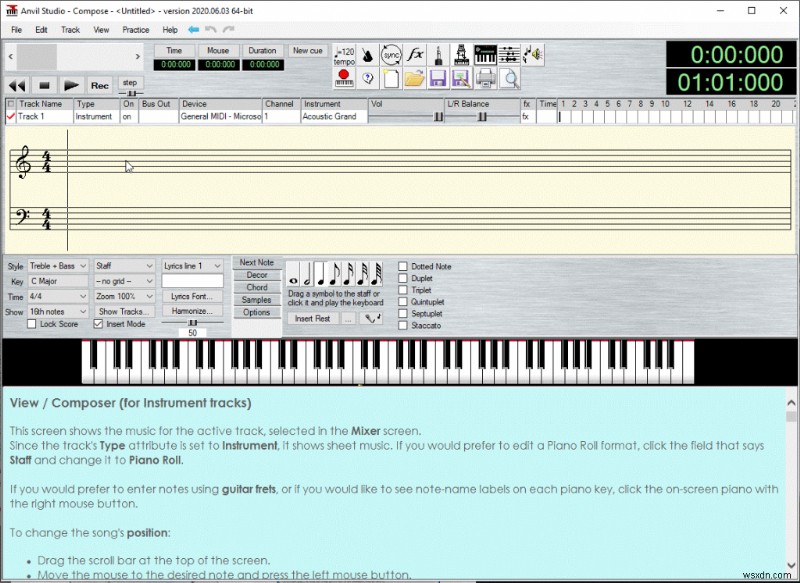Open the mixer sliders icon
The width and height of the screenshot is (800, 583).
click(x=509, y=55)
